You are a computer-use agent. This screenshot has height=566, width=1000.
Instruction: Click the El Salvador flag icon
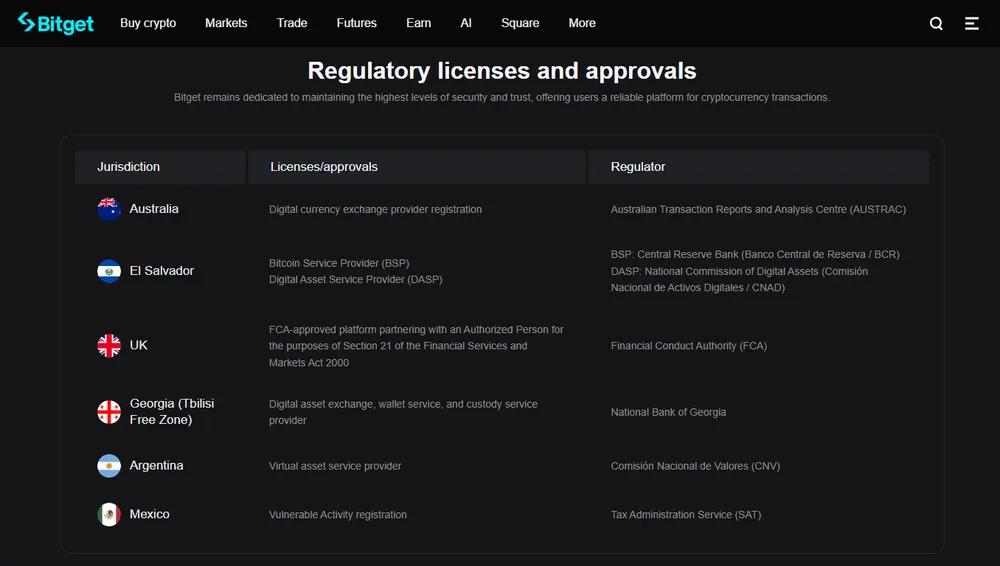click(109, 271)
